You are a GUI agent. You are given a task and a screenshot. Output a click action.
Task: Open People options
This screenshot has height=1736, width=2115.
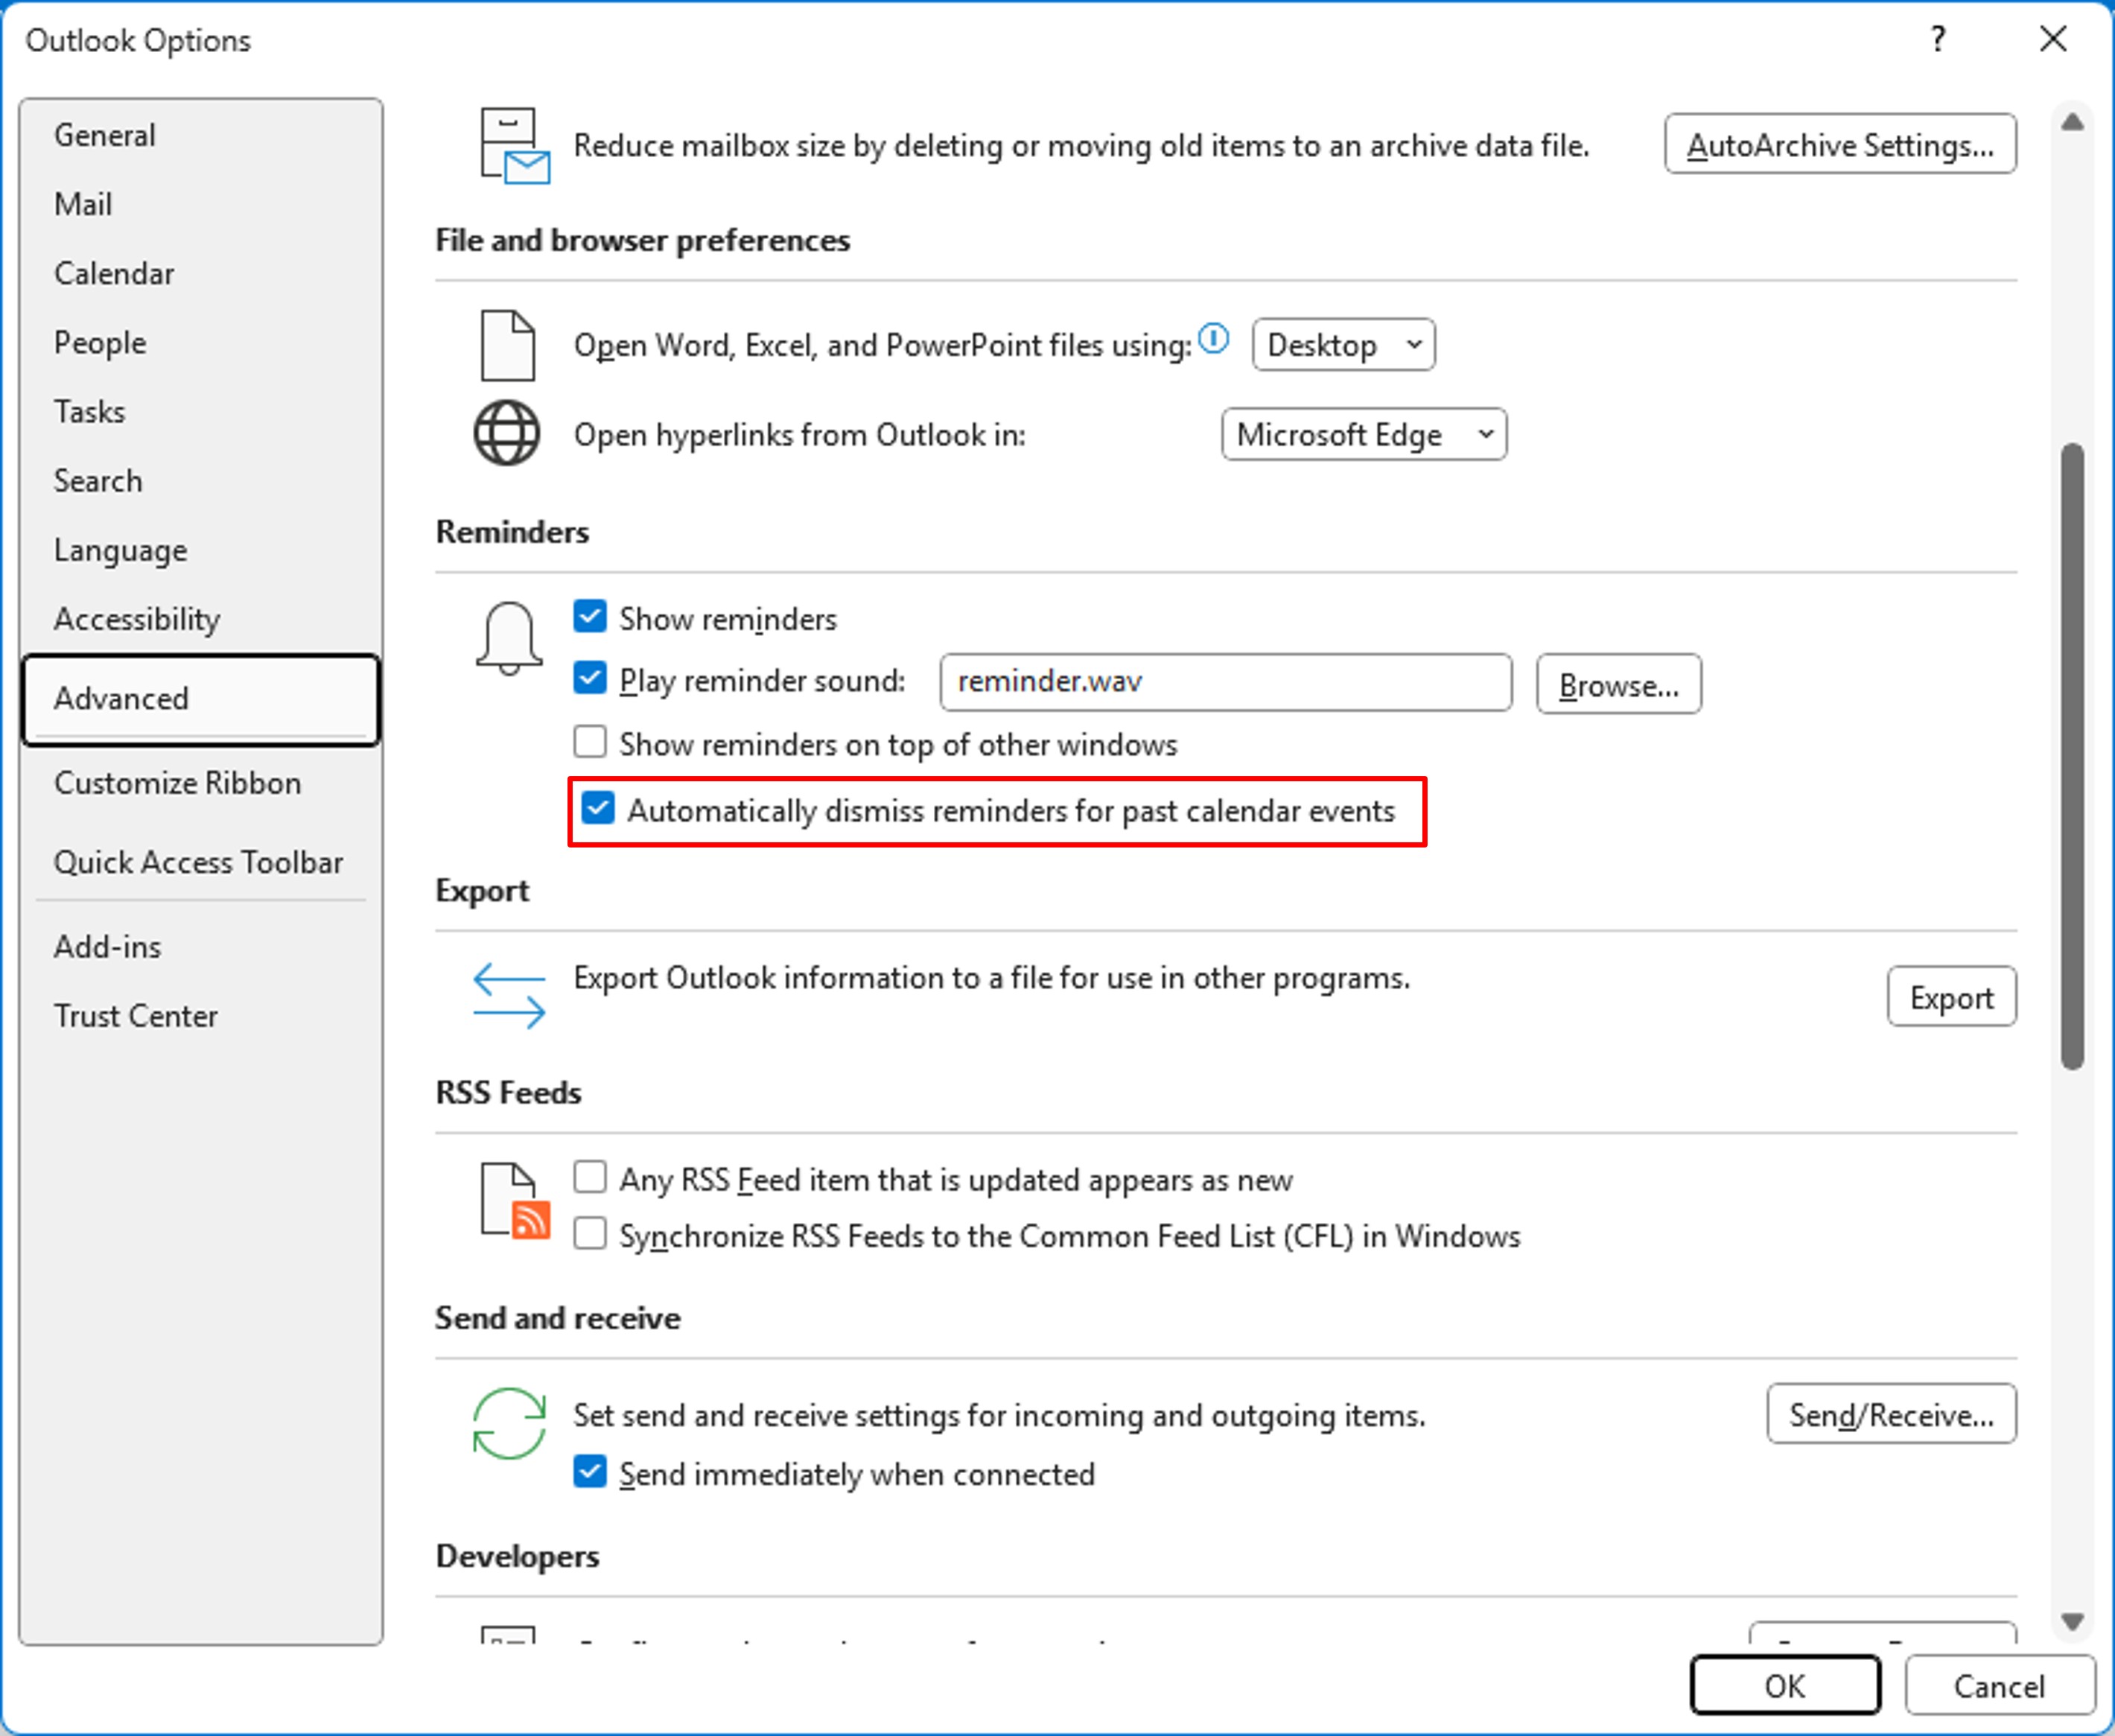(201, 342)
